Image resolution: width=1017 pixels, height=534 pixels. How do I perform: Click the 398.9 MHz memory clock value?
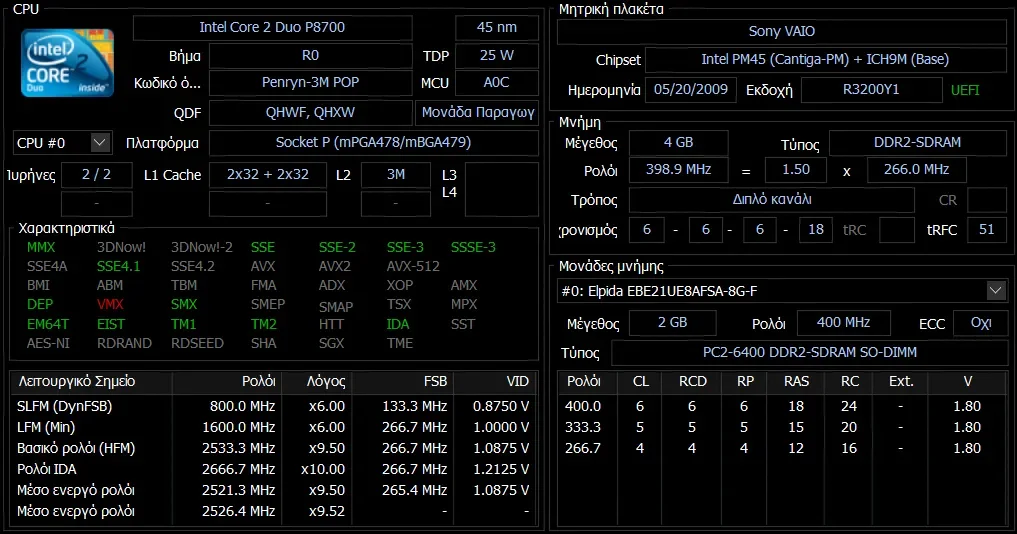(678, 170)
